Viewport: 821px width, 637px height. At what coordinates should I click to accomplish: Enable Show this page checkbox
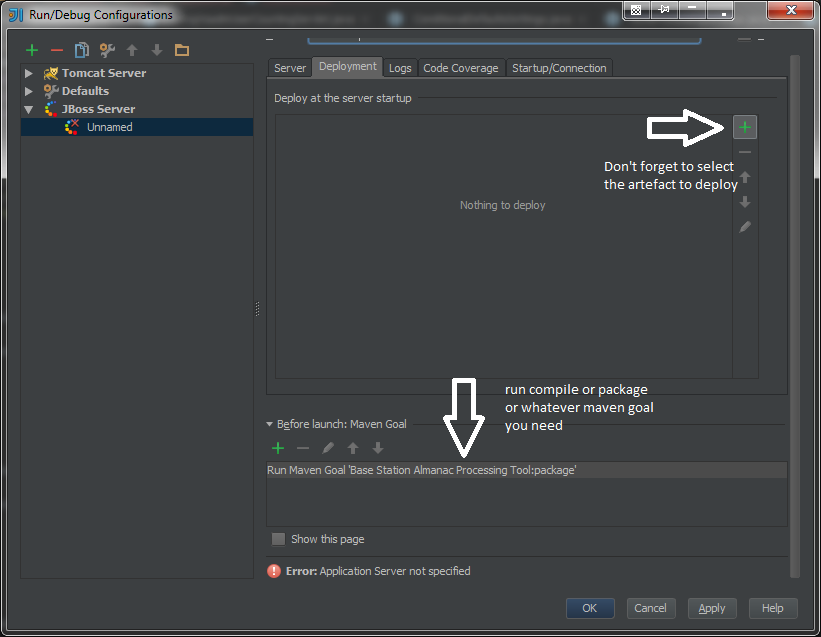pos(279,539)
